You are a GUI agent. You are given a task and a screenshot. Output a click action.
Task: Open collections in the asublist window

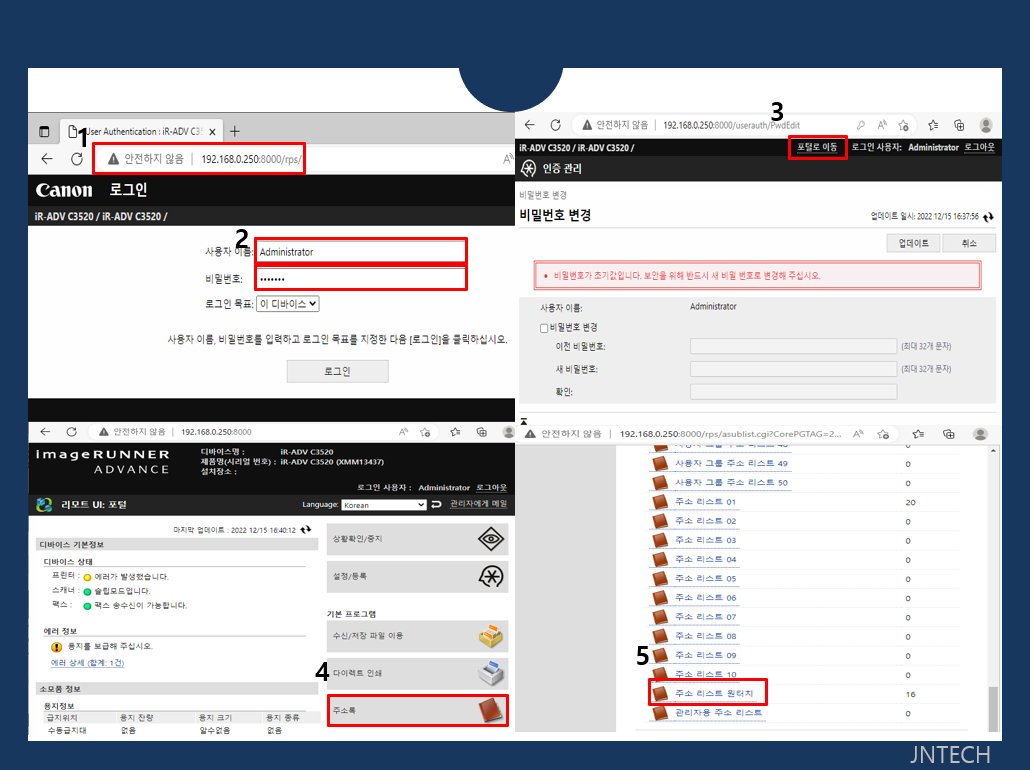coord(949,434)
